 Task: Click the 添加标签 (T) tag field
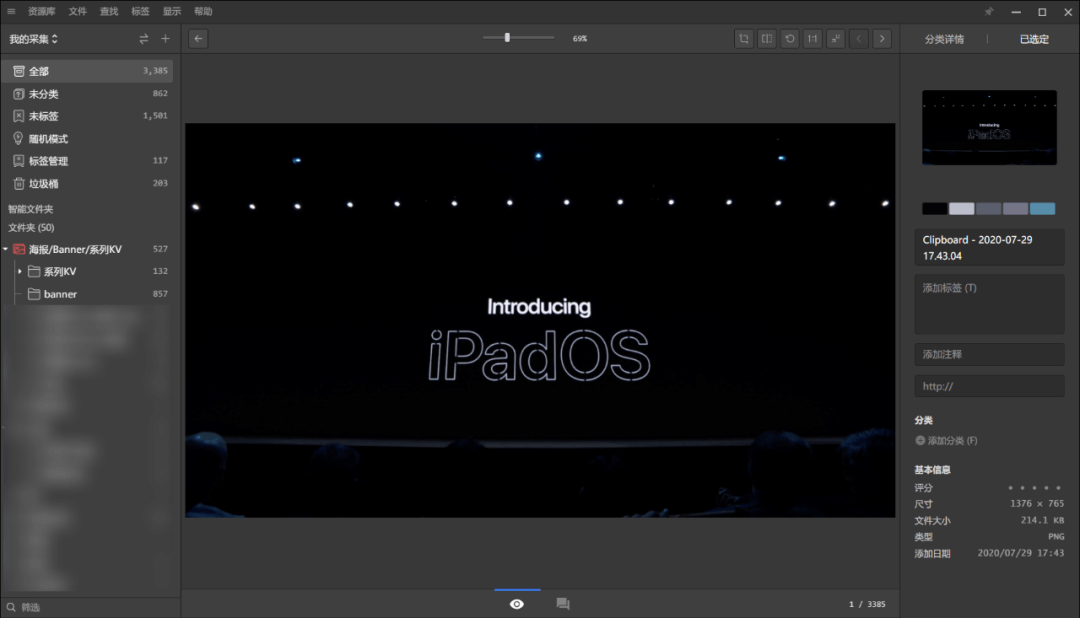coord(989,304)
